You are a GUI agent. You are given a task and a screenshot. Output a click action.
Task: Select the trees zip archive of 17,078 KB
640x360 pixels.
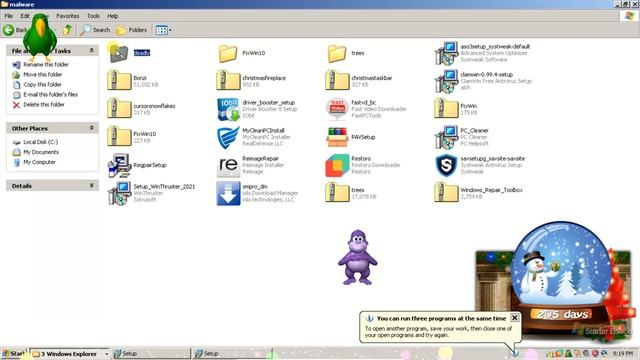tap(337, 193)
